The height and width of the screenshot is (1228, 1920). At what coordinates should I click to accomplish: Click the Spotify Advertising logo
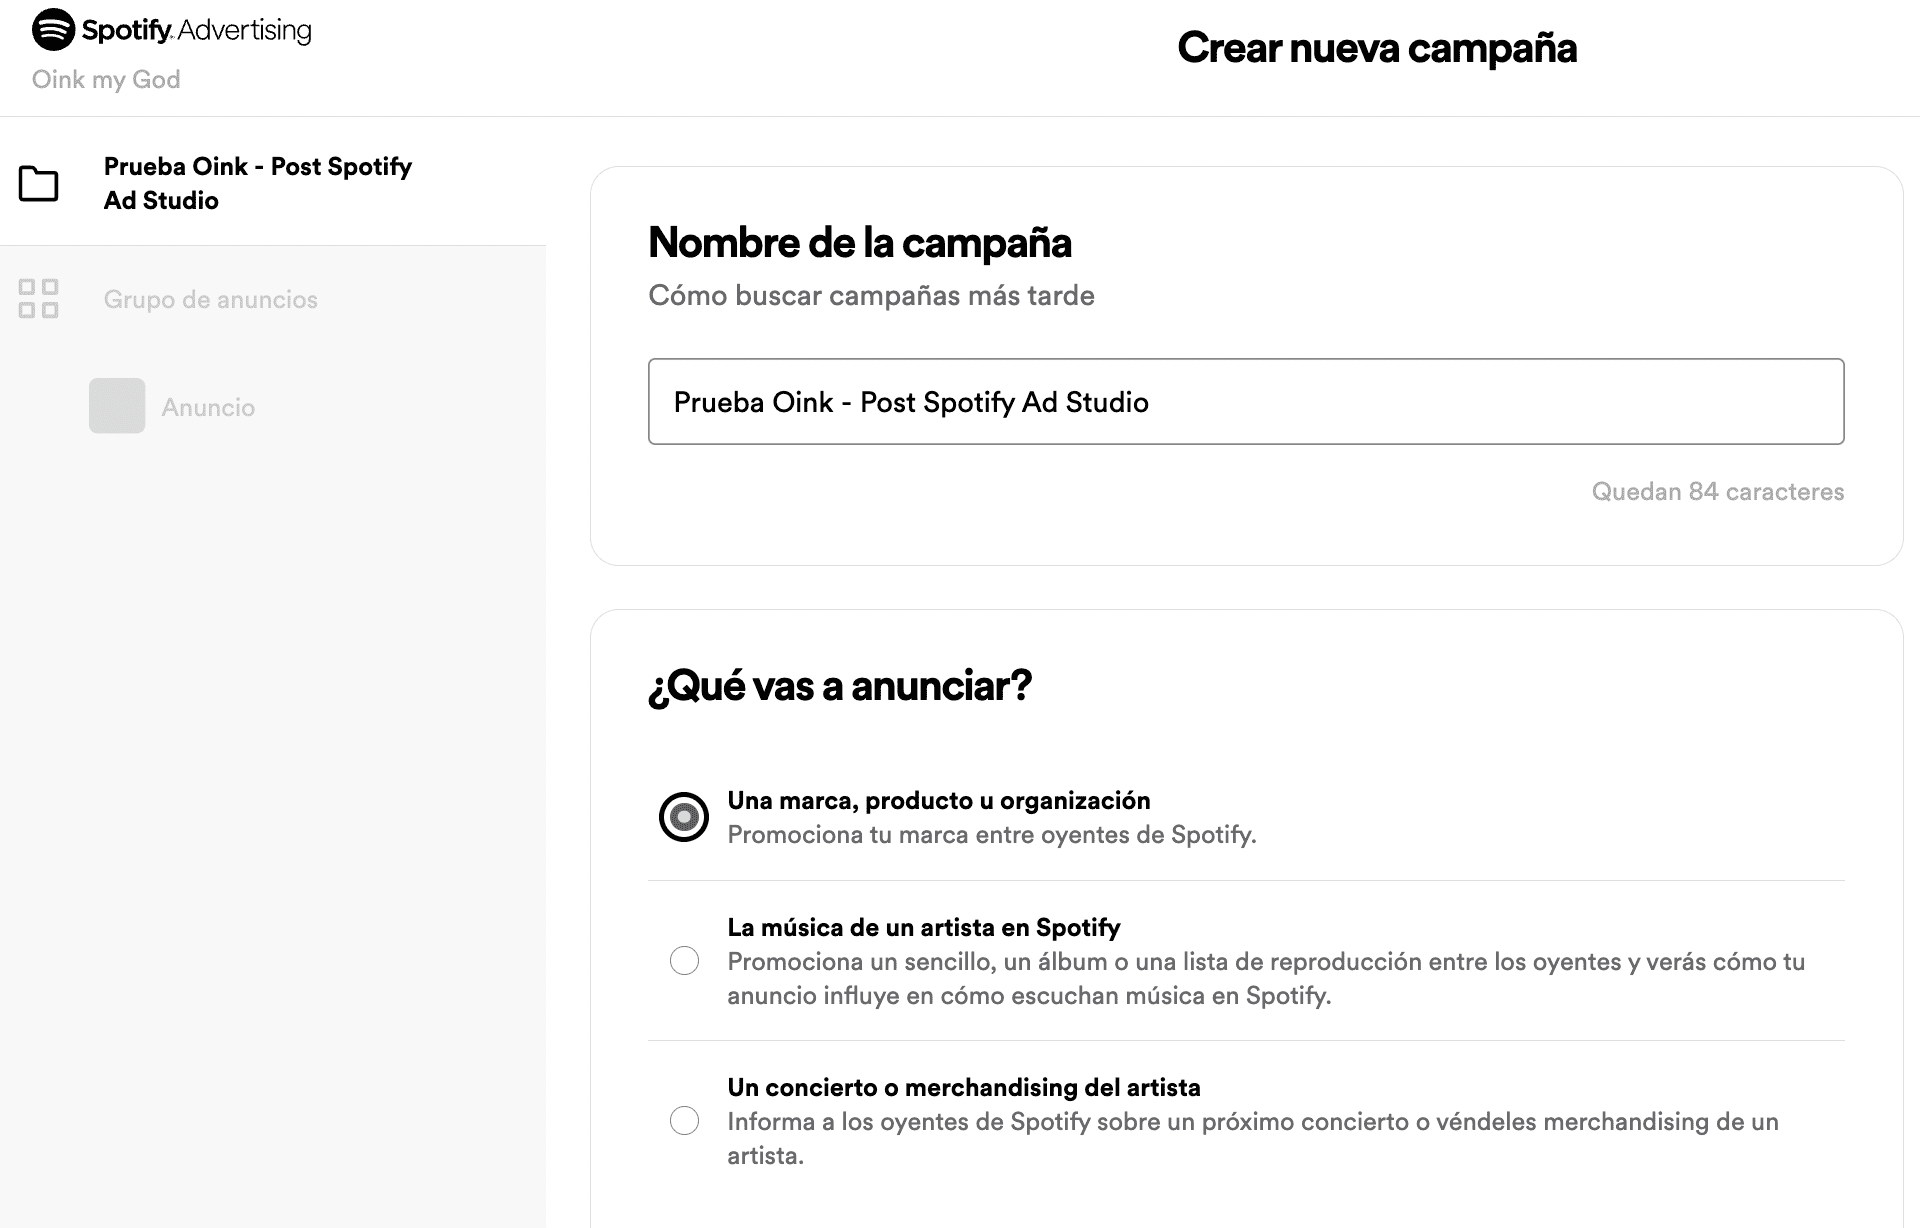[172, 29]
